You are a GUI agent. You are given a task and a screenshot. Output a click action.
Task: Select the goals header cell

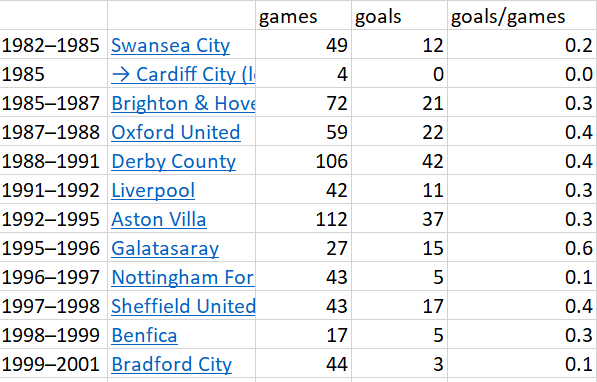click(399, 15)
